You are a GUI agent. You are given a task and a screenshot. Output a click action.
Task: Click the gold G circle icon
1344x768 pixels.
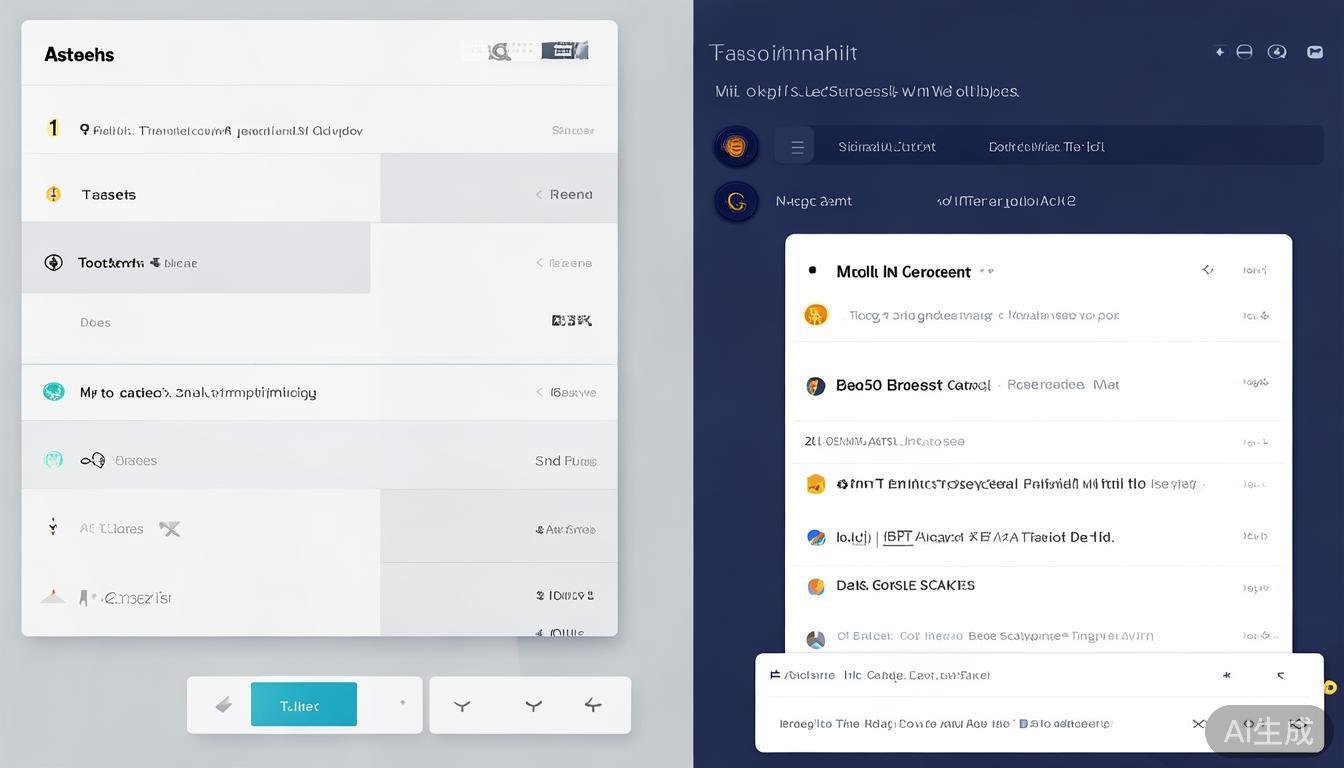pyautogui.click(x=736, y=201)
